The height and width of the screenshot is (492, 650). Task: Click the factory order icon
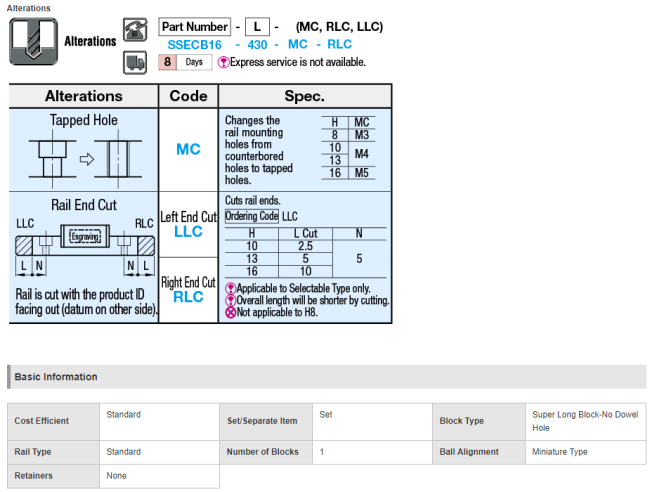(x=134, y=30)
